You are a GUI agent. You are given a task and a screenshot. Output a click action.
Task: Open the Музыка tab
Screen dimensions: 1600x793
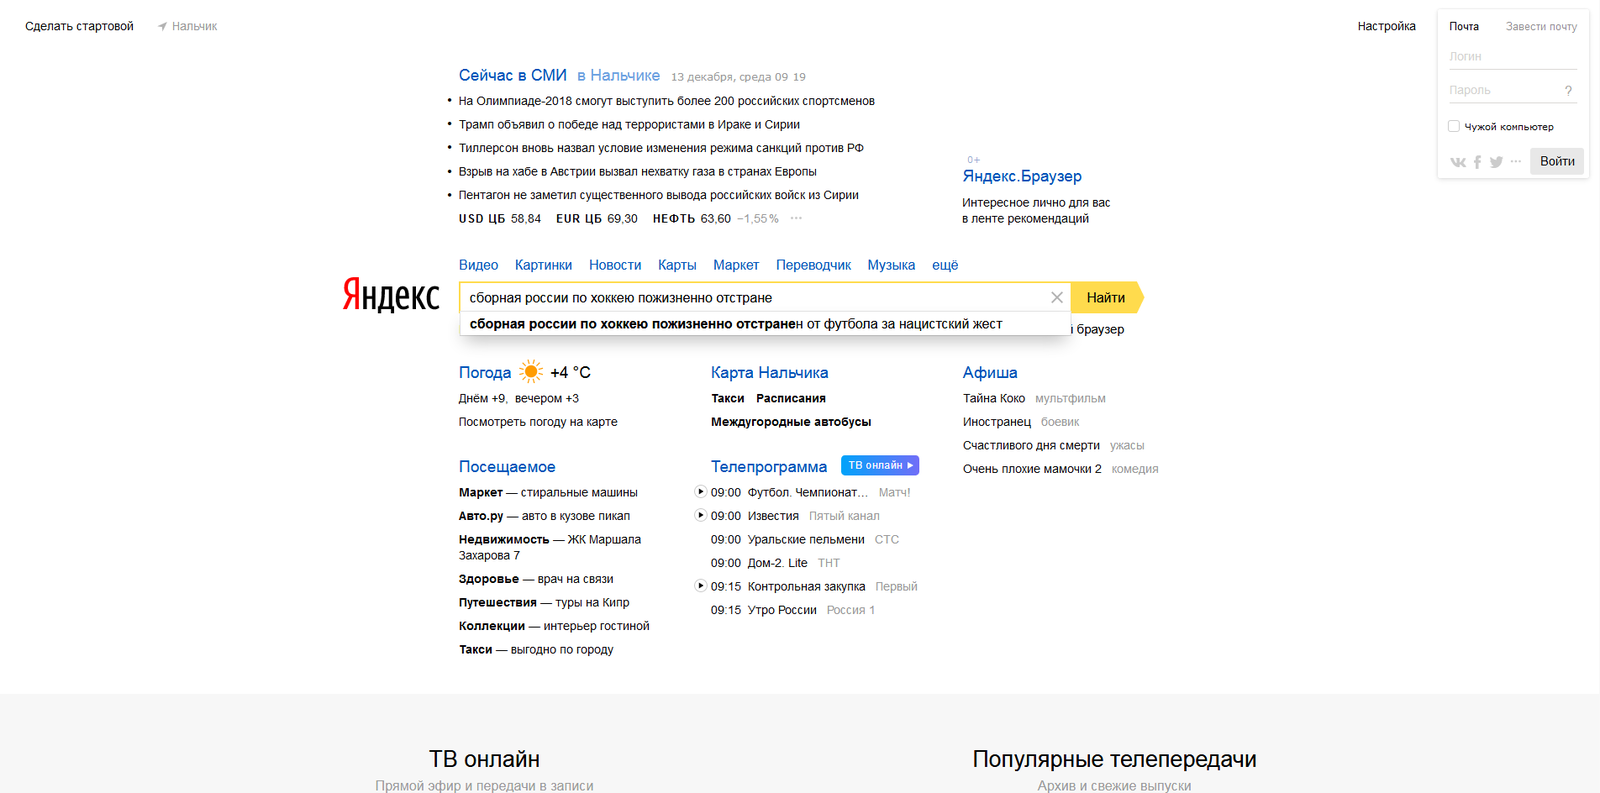pyautogui.click(x=891, y=265)
